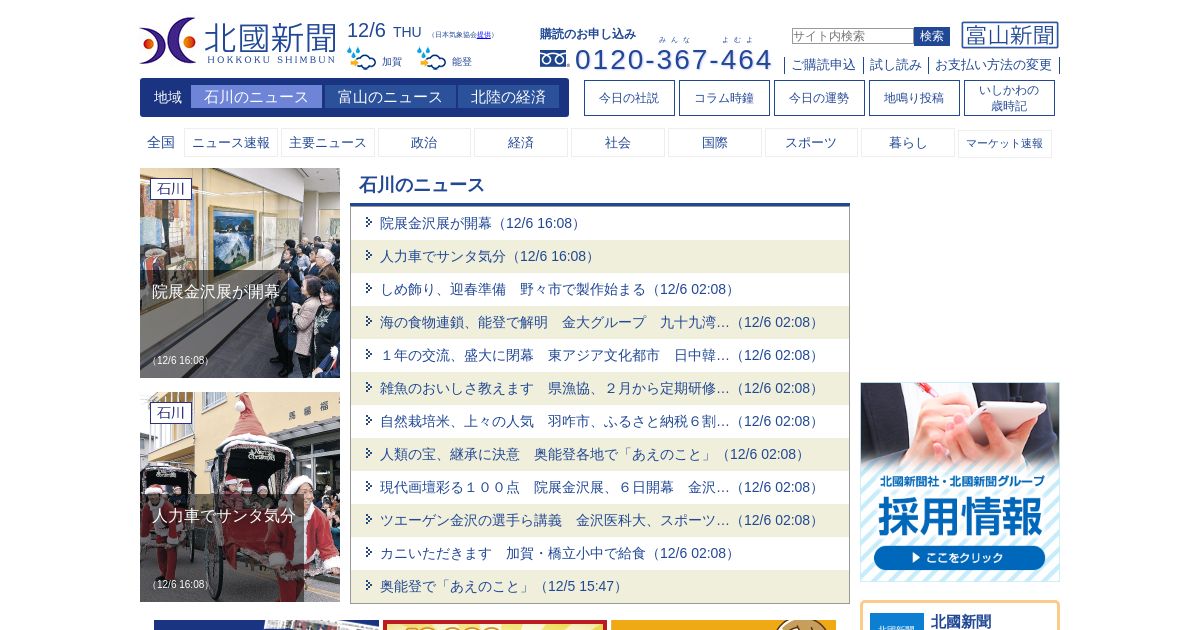This screenshot has height=630, width=1200.
Task: Open headline 自然栽培米、上々の人気
Action: coord(601,421)
